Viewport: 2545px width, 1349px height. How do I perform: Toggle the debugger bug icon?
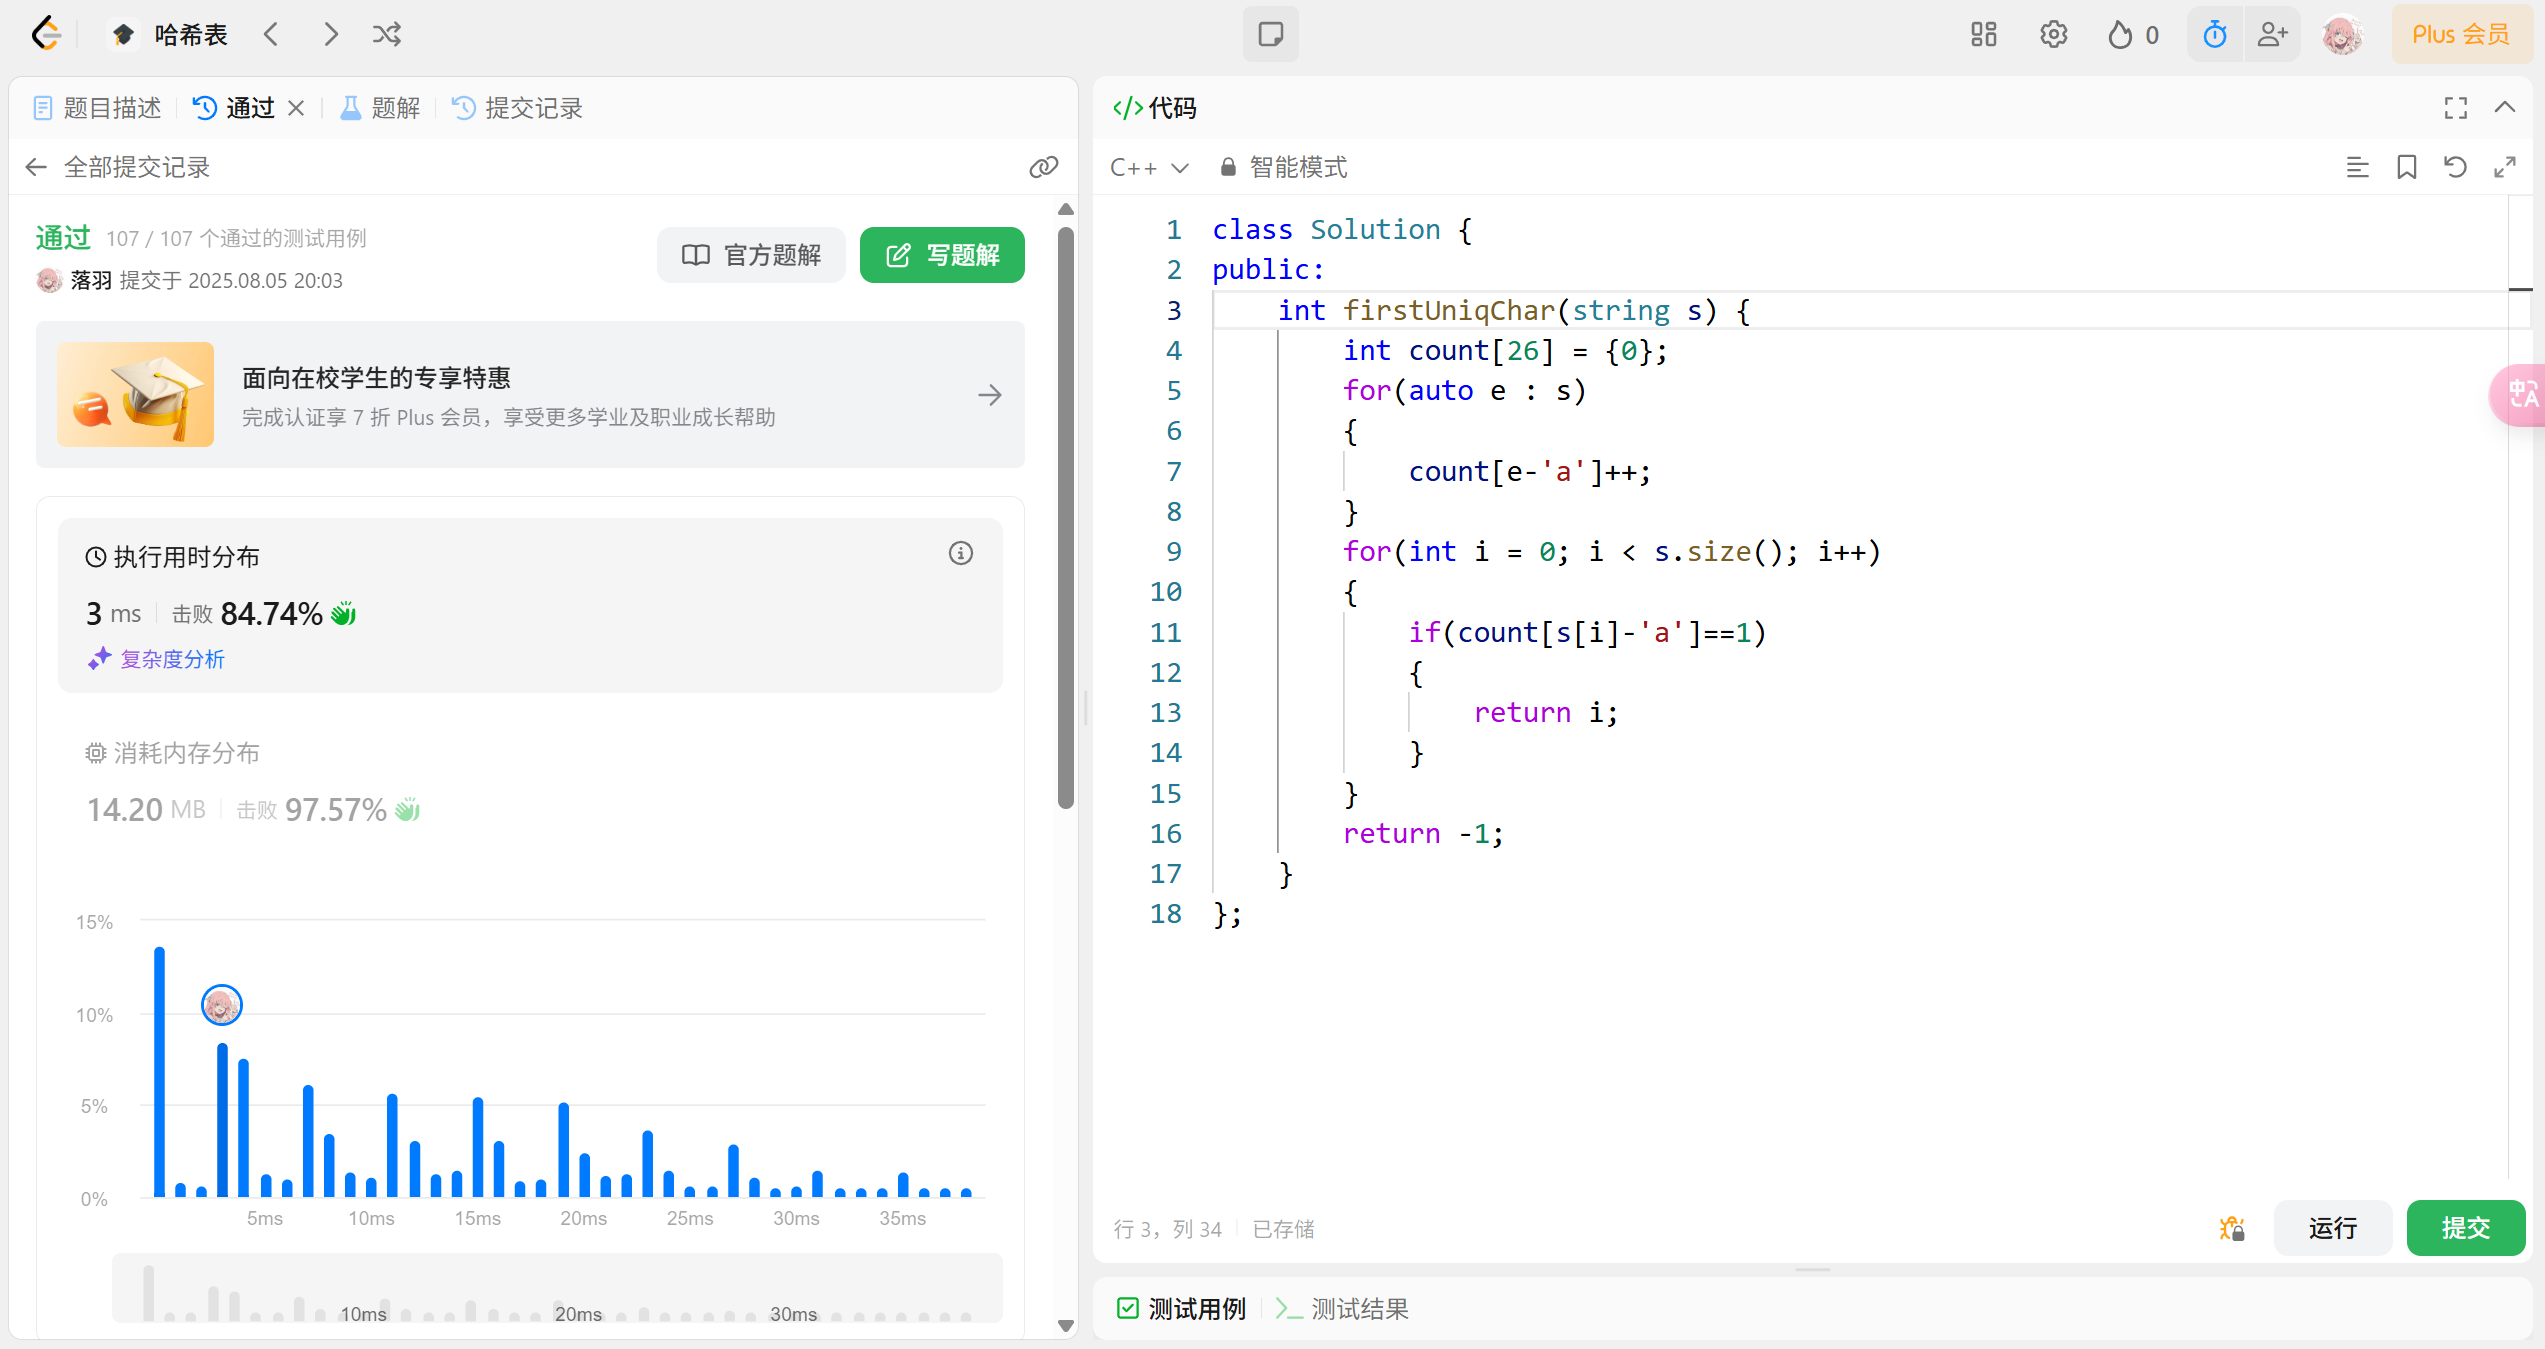click(x=2231, y=1228)
